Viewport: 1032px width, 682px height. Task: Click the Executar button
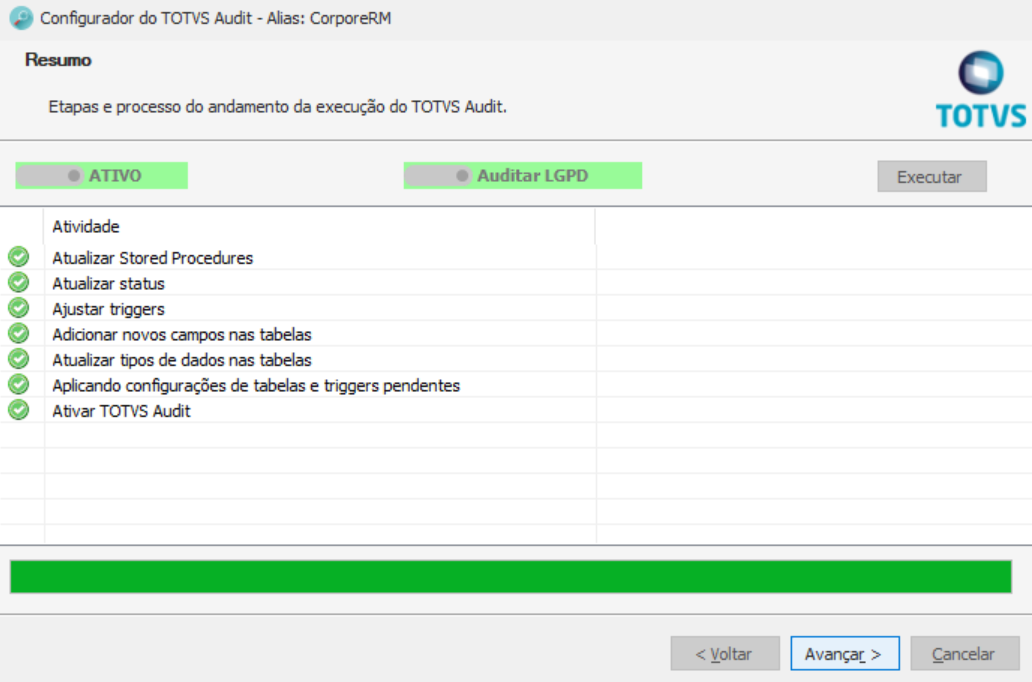[x=931, y=176]
